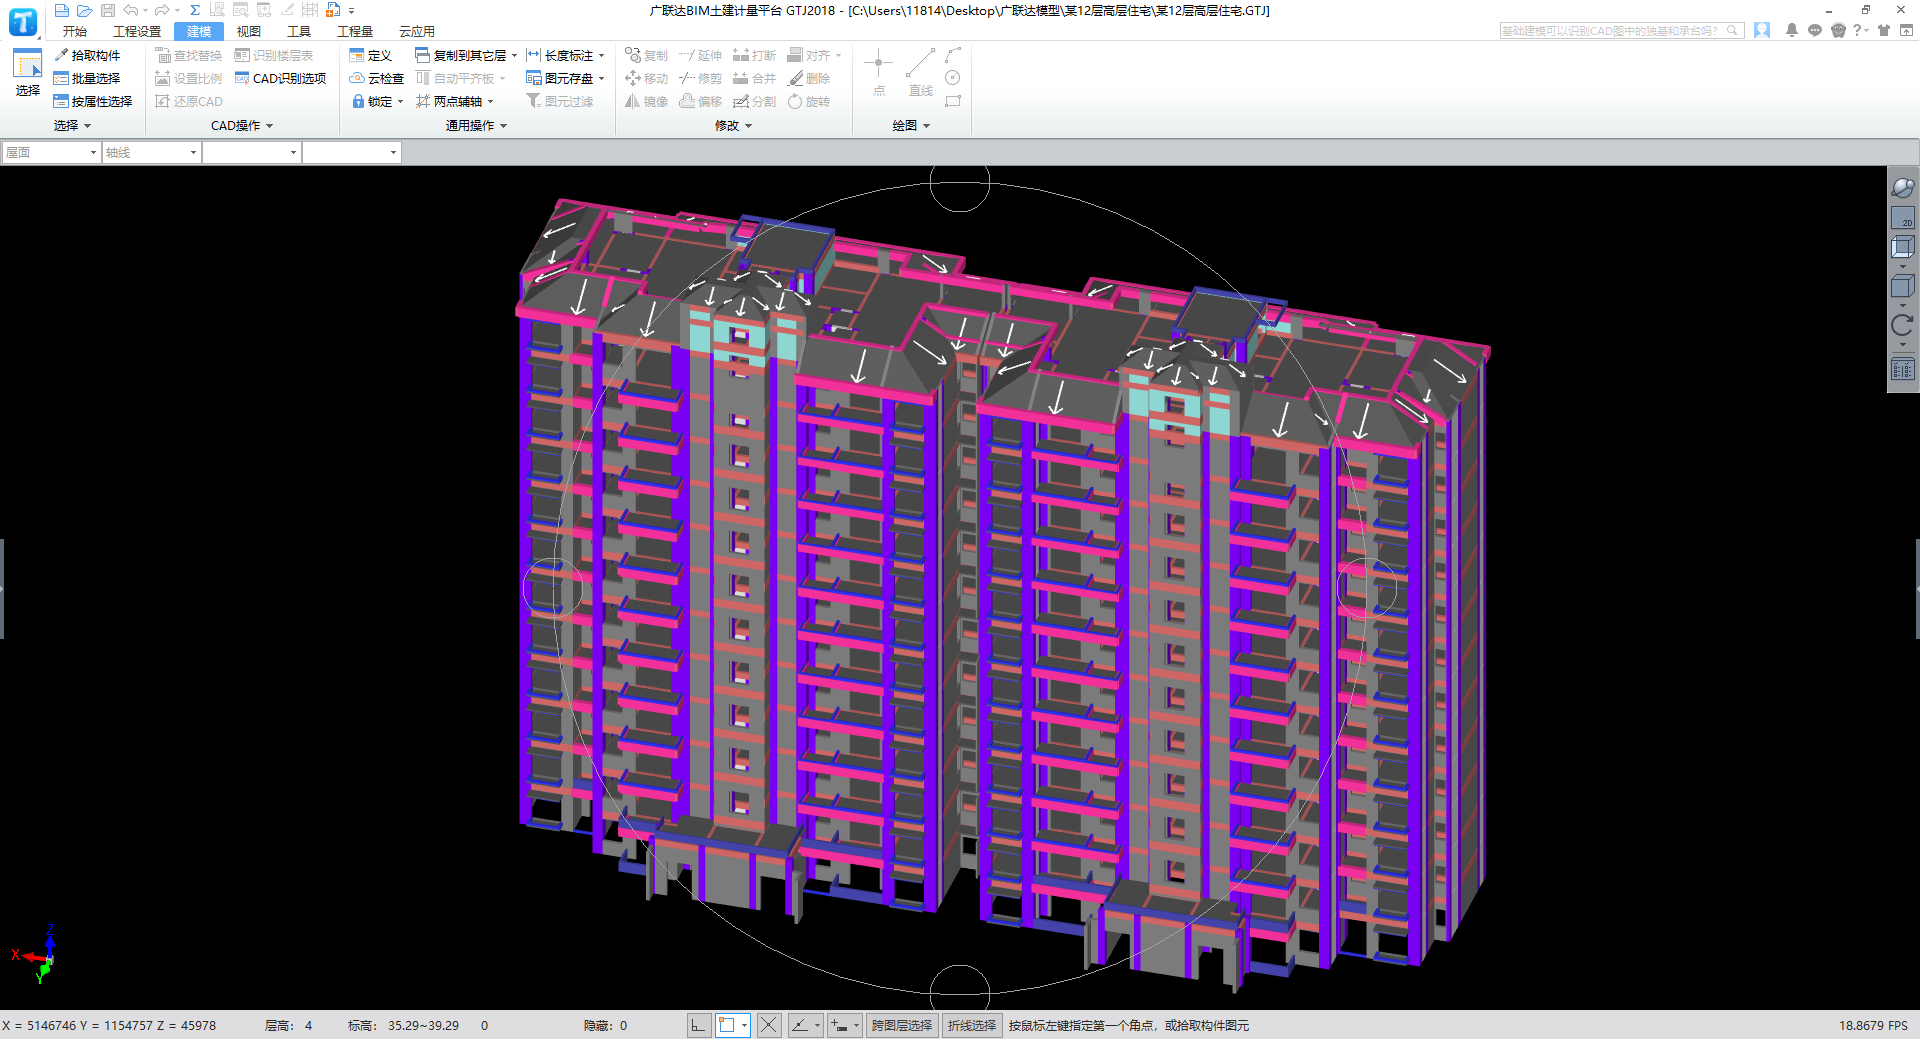Image resolution: width=1920 pixels, height=1040 pixels.
Task: Open the 轴线 component type dropdown
Action: click(x=193, y=153)
